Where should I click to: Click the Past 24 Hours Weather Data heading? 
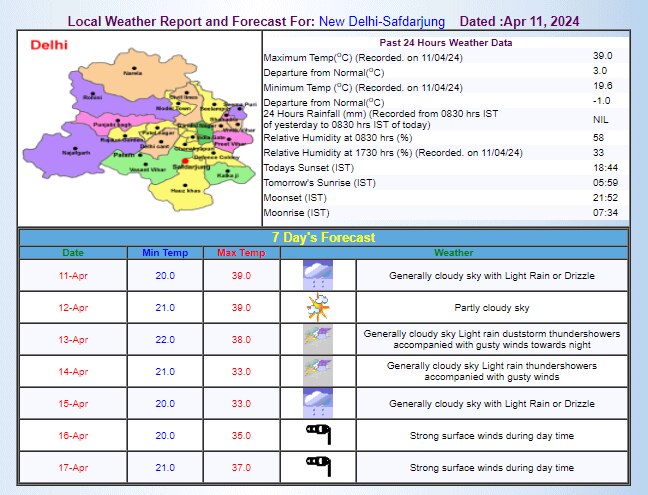pos(446,42)
